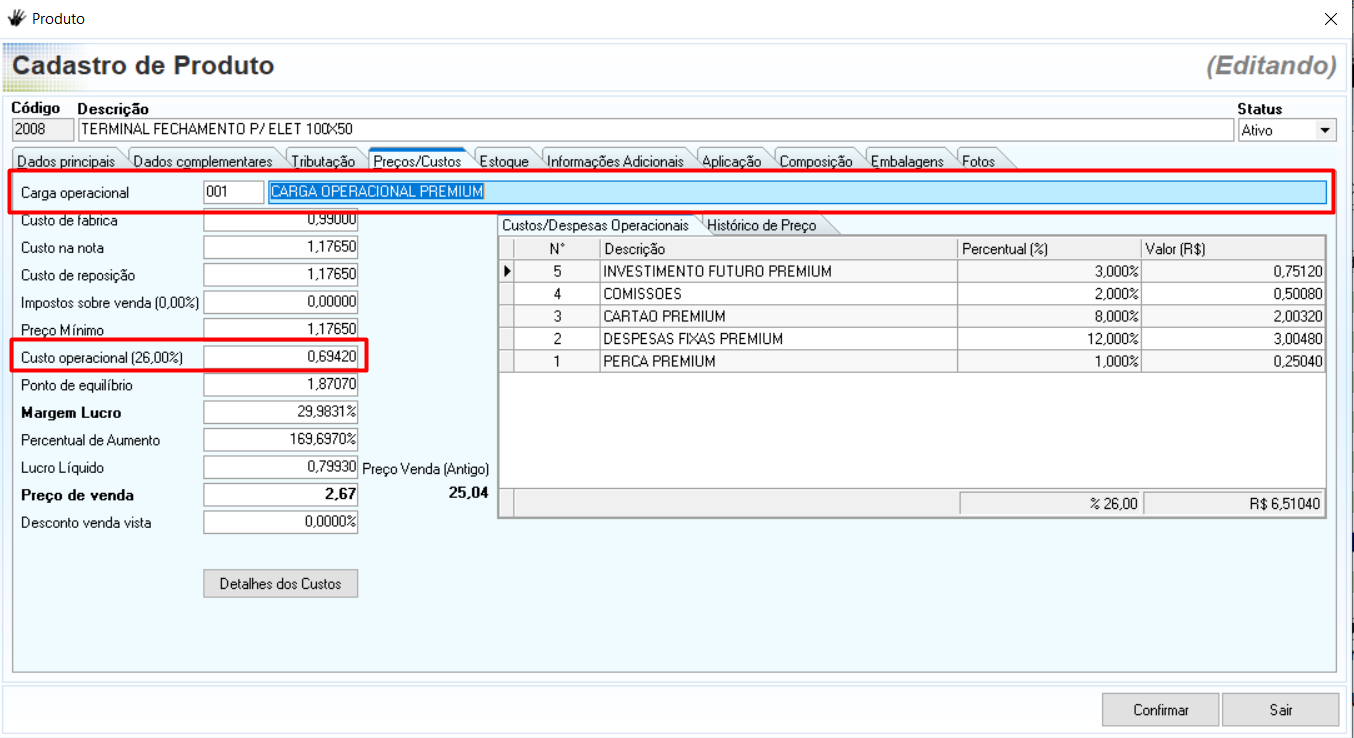1354x738 pixels.
Task: Select DESPESAS FIXAS PREMIUM row
Action: [x=912, y=339]
